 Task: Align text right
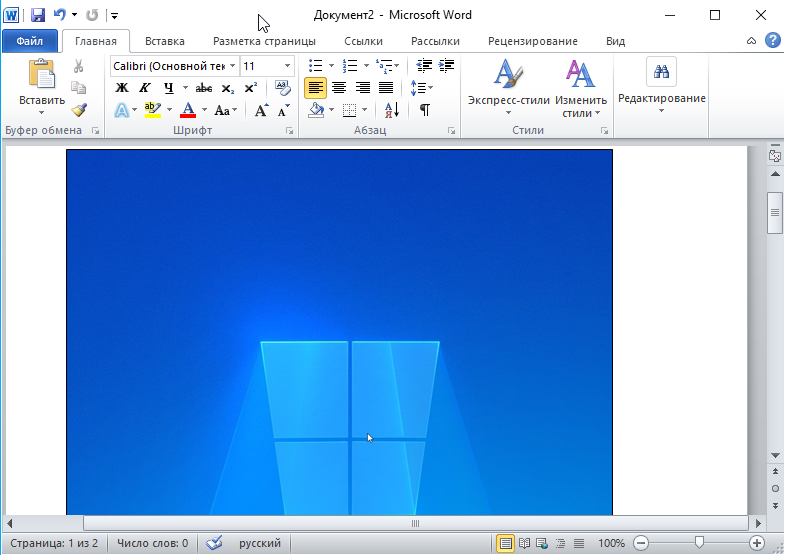[x=362, y=88]
